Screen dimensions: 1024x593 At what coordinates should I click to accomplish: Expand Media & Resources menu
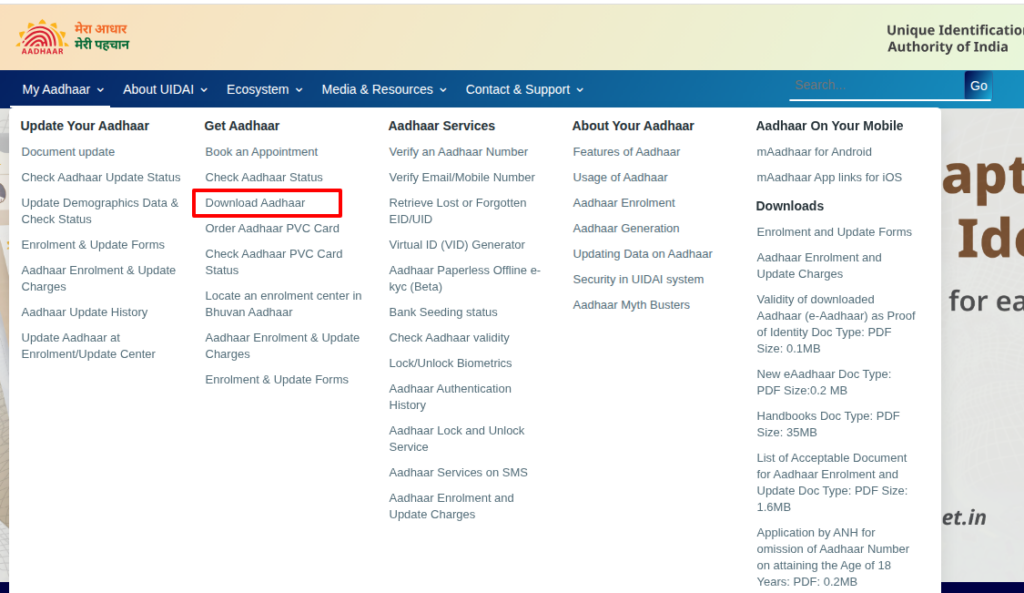377,89
